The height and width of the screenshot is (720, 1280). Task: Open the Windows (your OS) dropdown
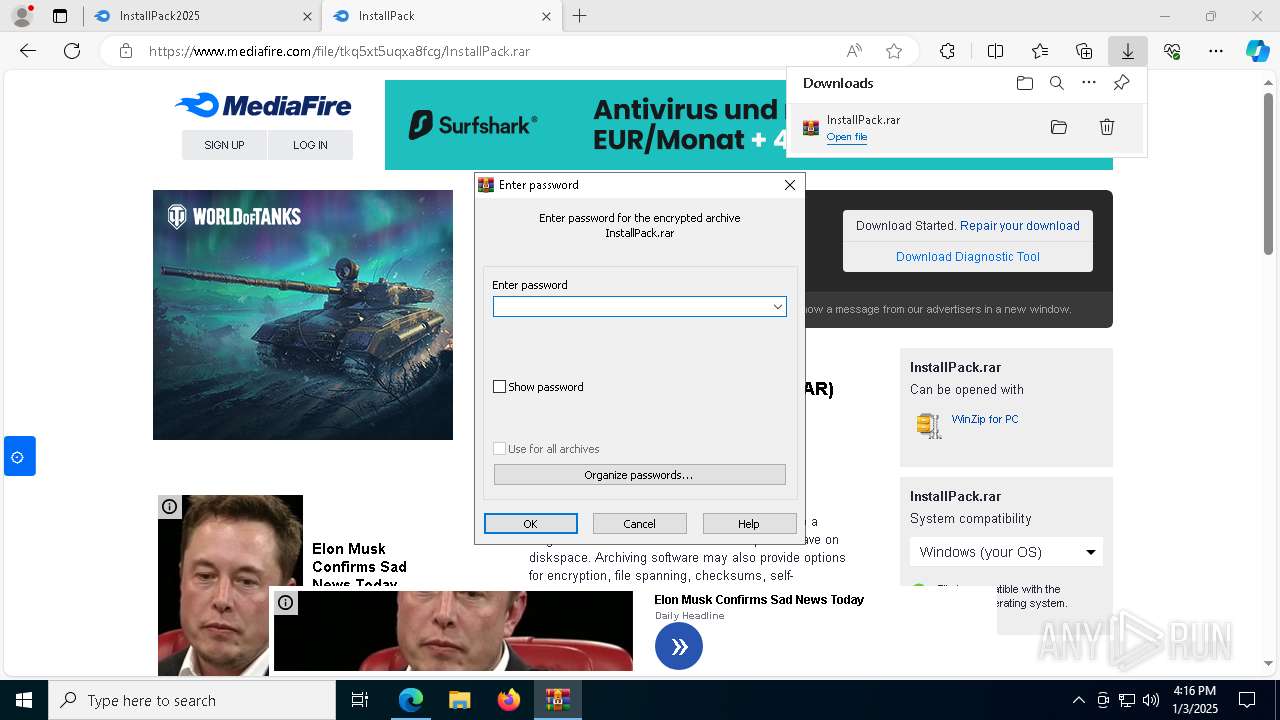click(x=1006, y=552)
